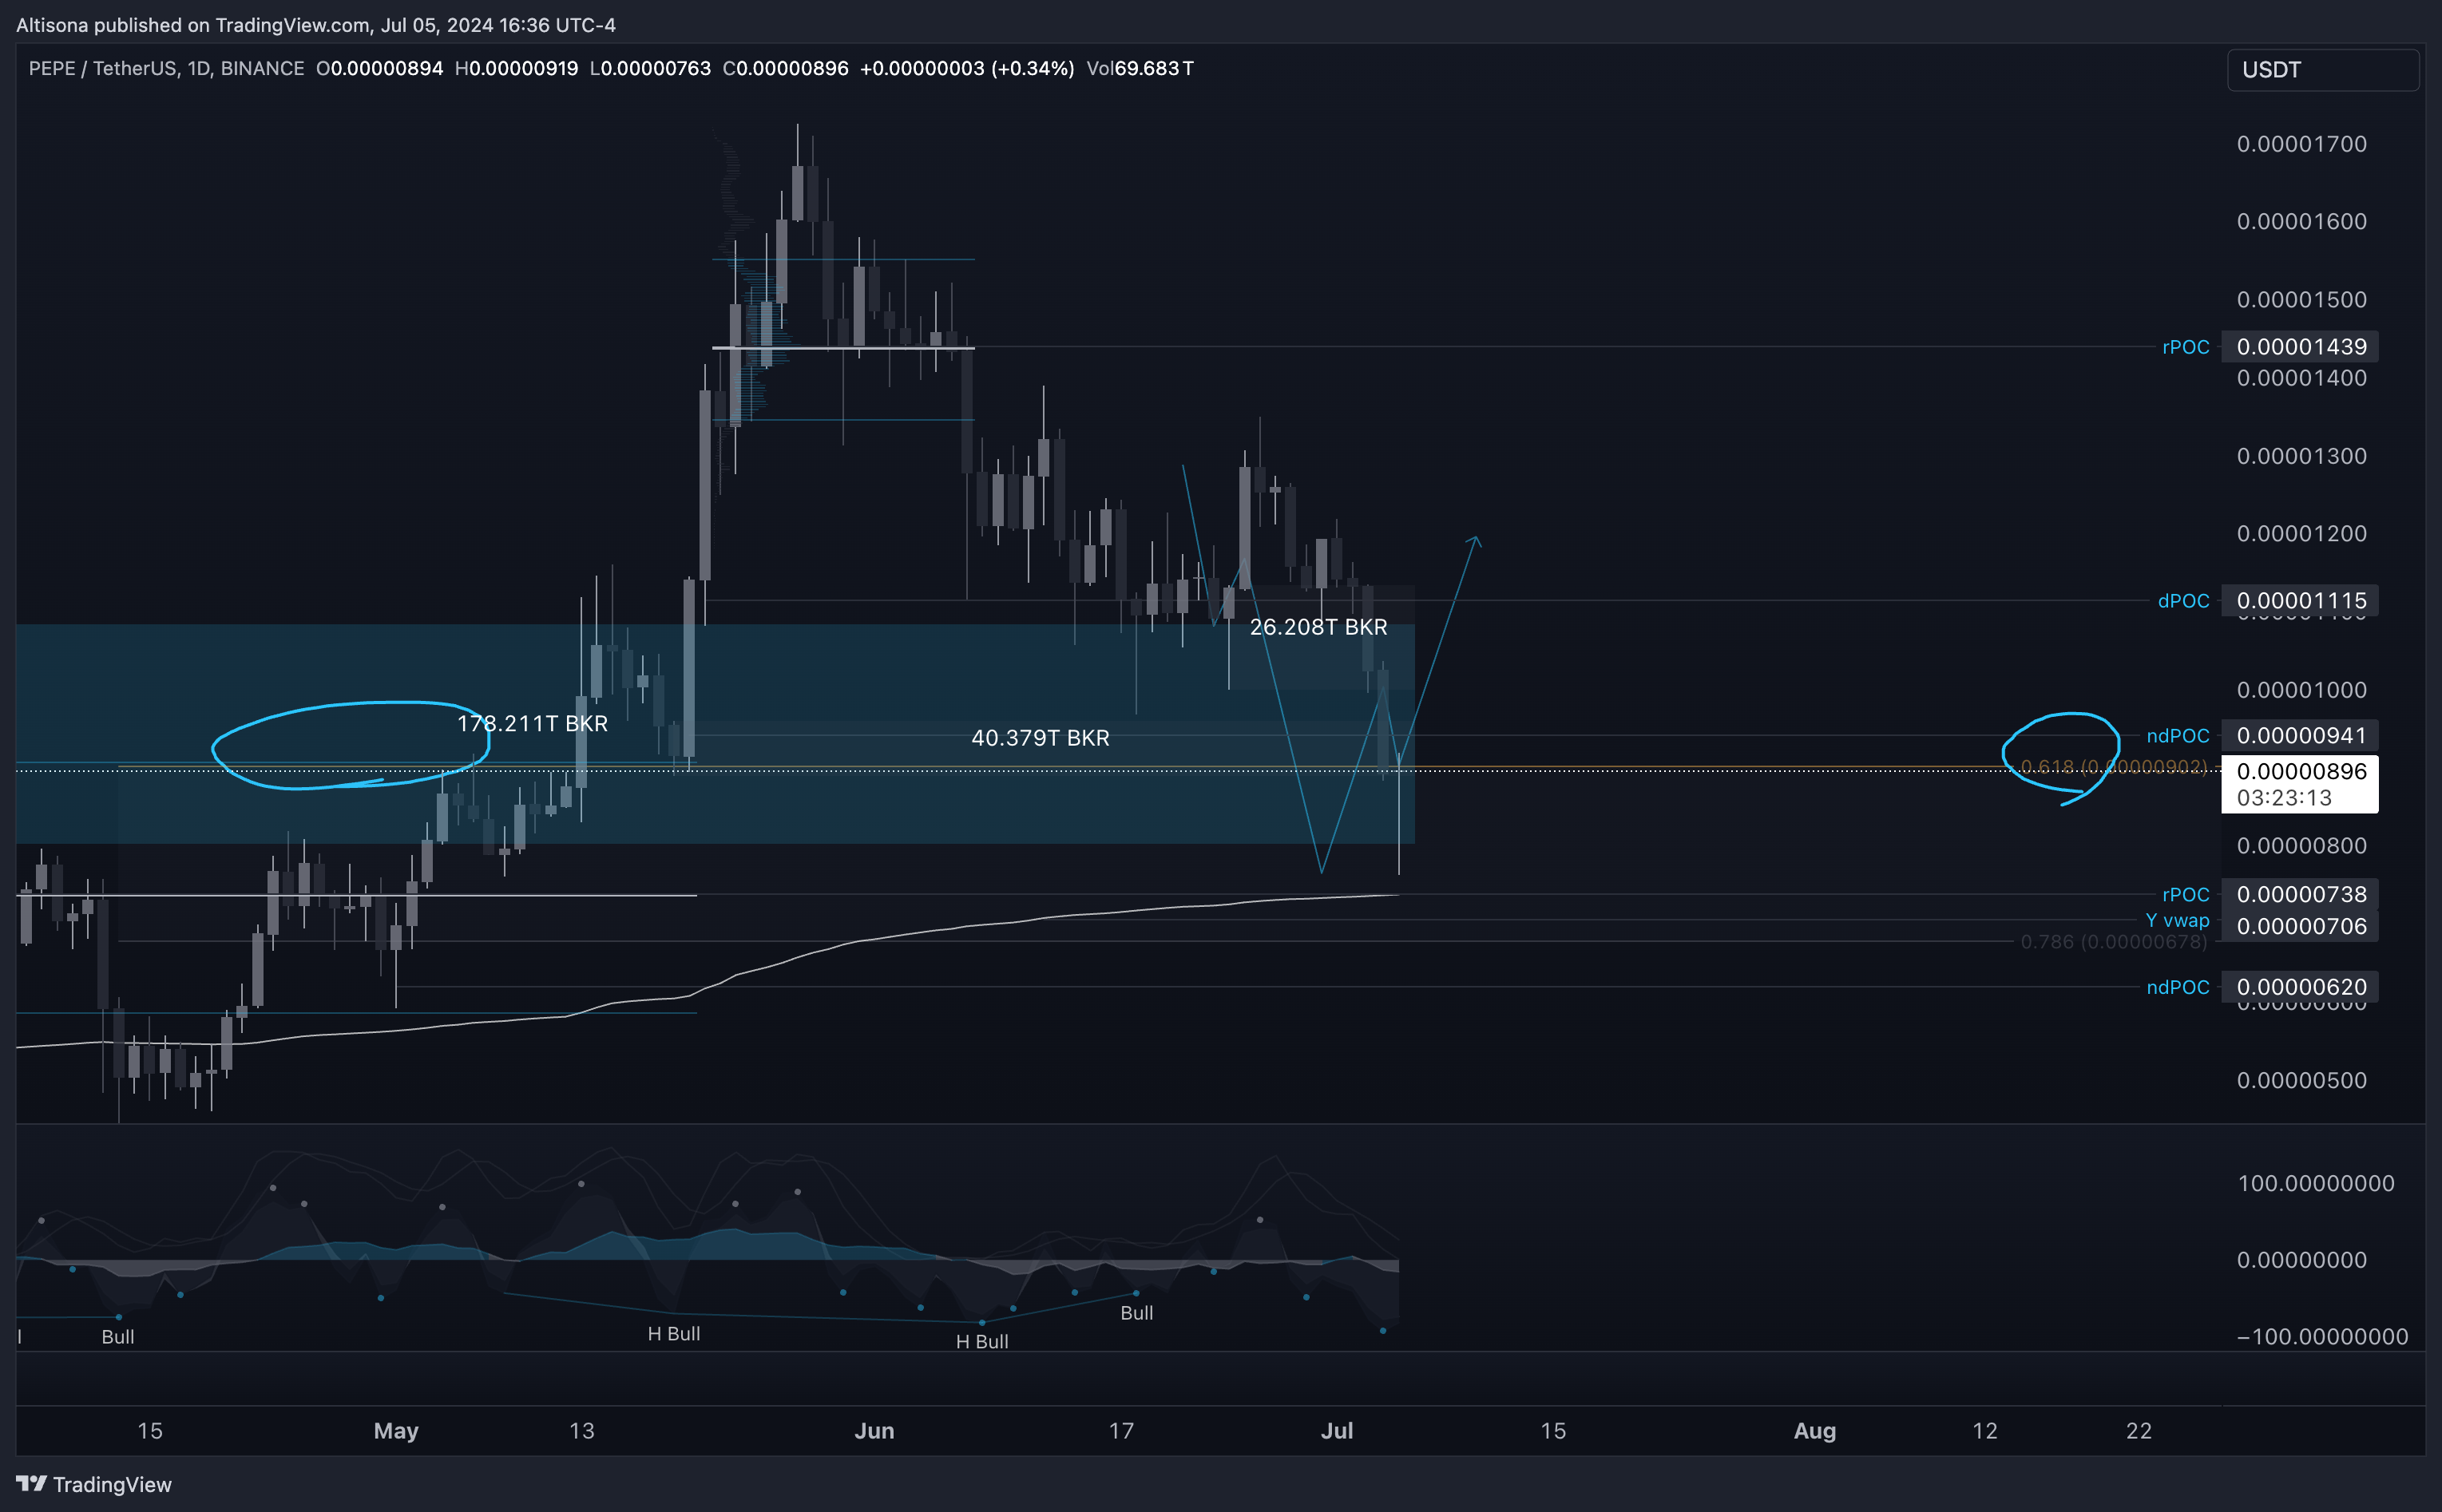Click the candle countdown 03:23:13
The width and height of the screenshot is (2442, 1512).
click(x=2284, y=798)
